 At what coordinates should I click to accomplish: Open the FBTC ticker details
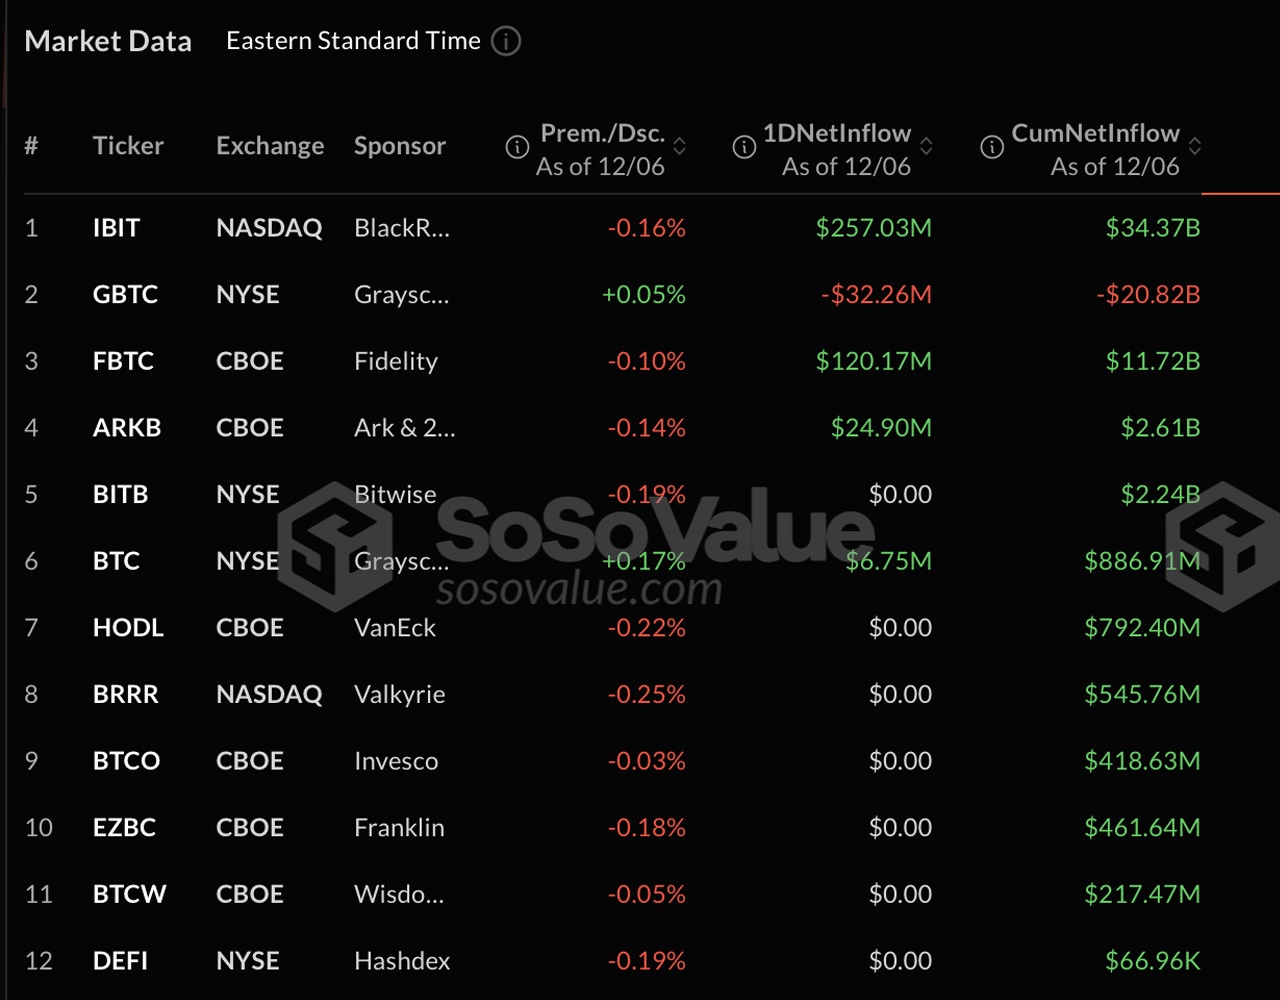123,361
